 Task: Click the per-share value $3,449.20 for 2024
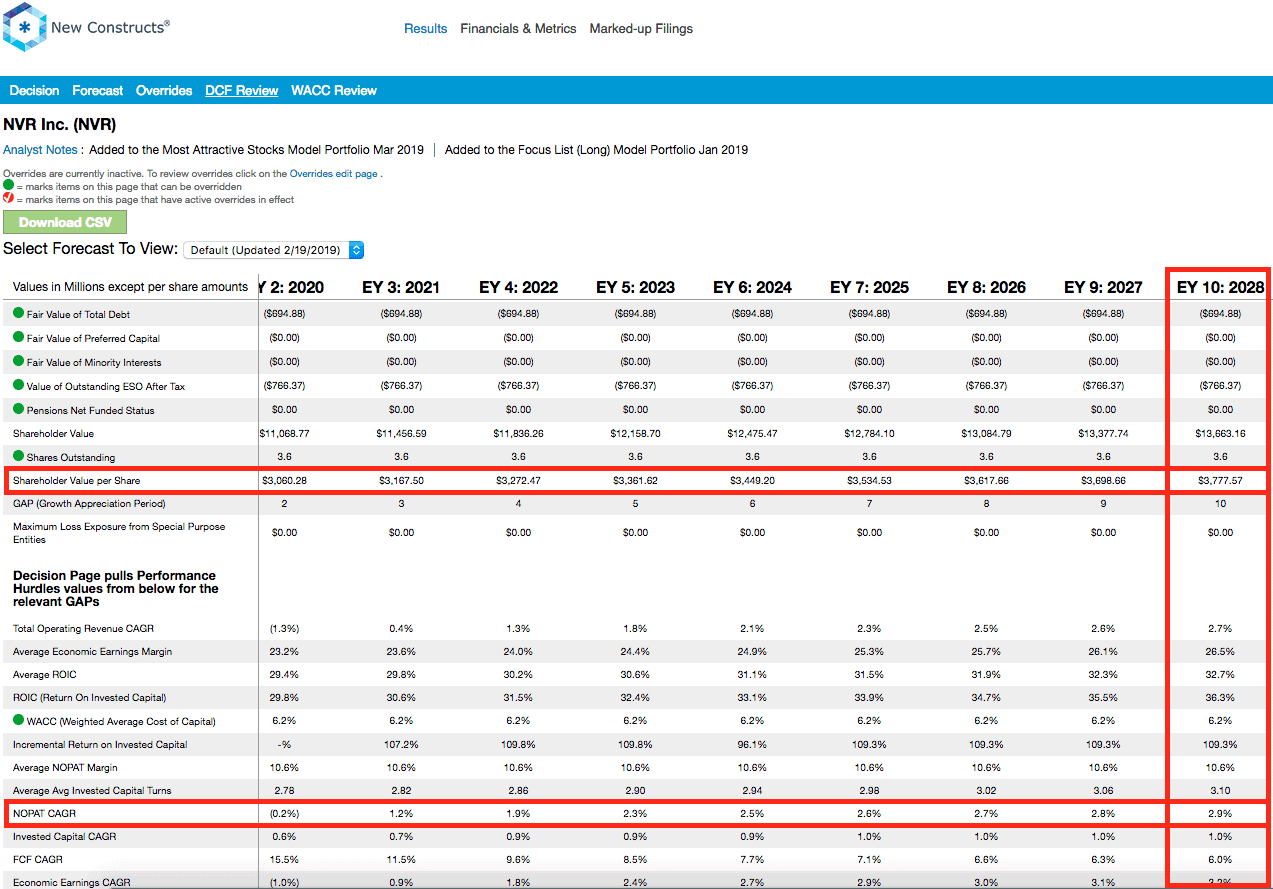[x=752, y=481]
